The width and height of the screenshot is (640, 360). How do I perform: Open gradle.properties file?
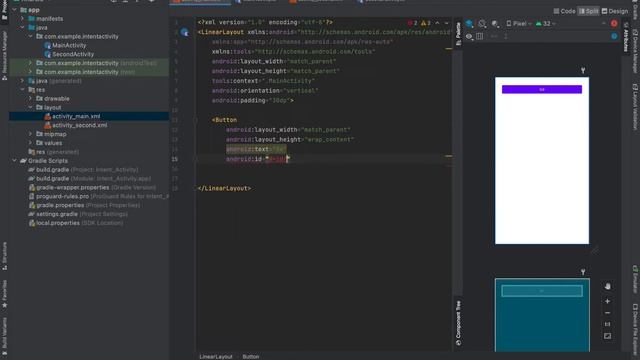click(84, 205)
